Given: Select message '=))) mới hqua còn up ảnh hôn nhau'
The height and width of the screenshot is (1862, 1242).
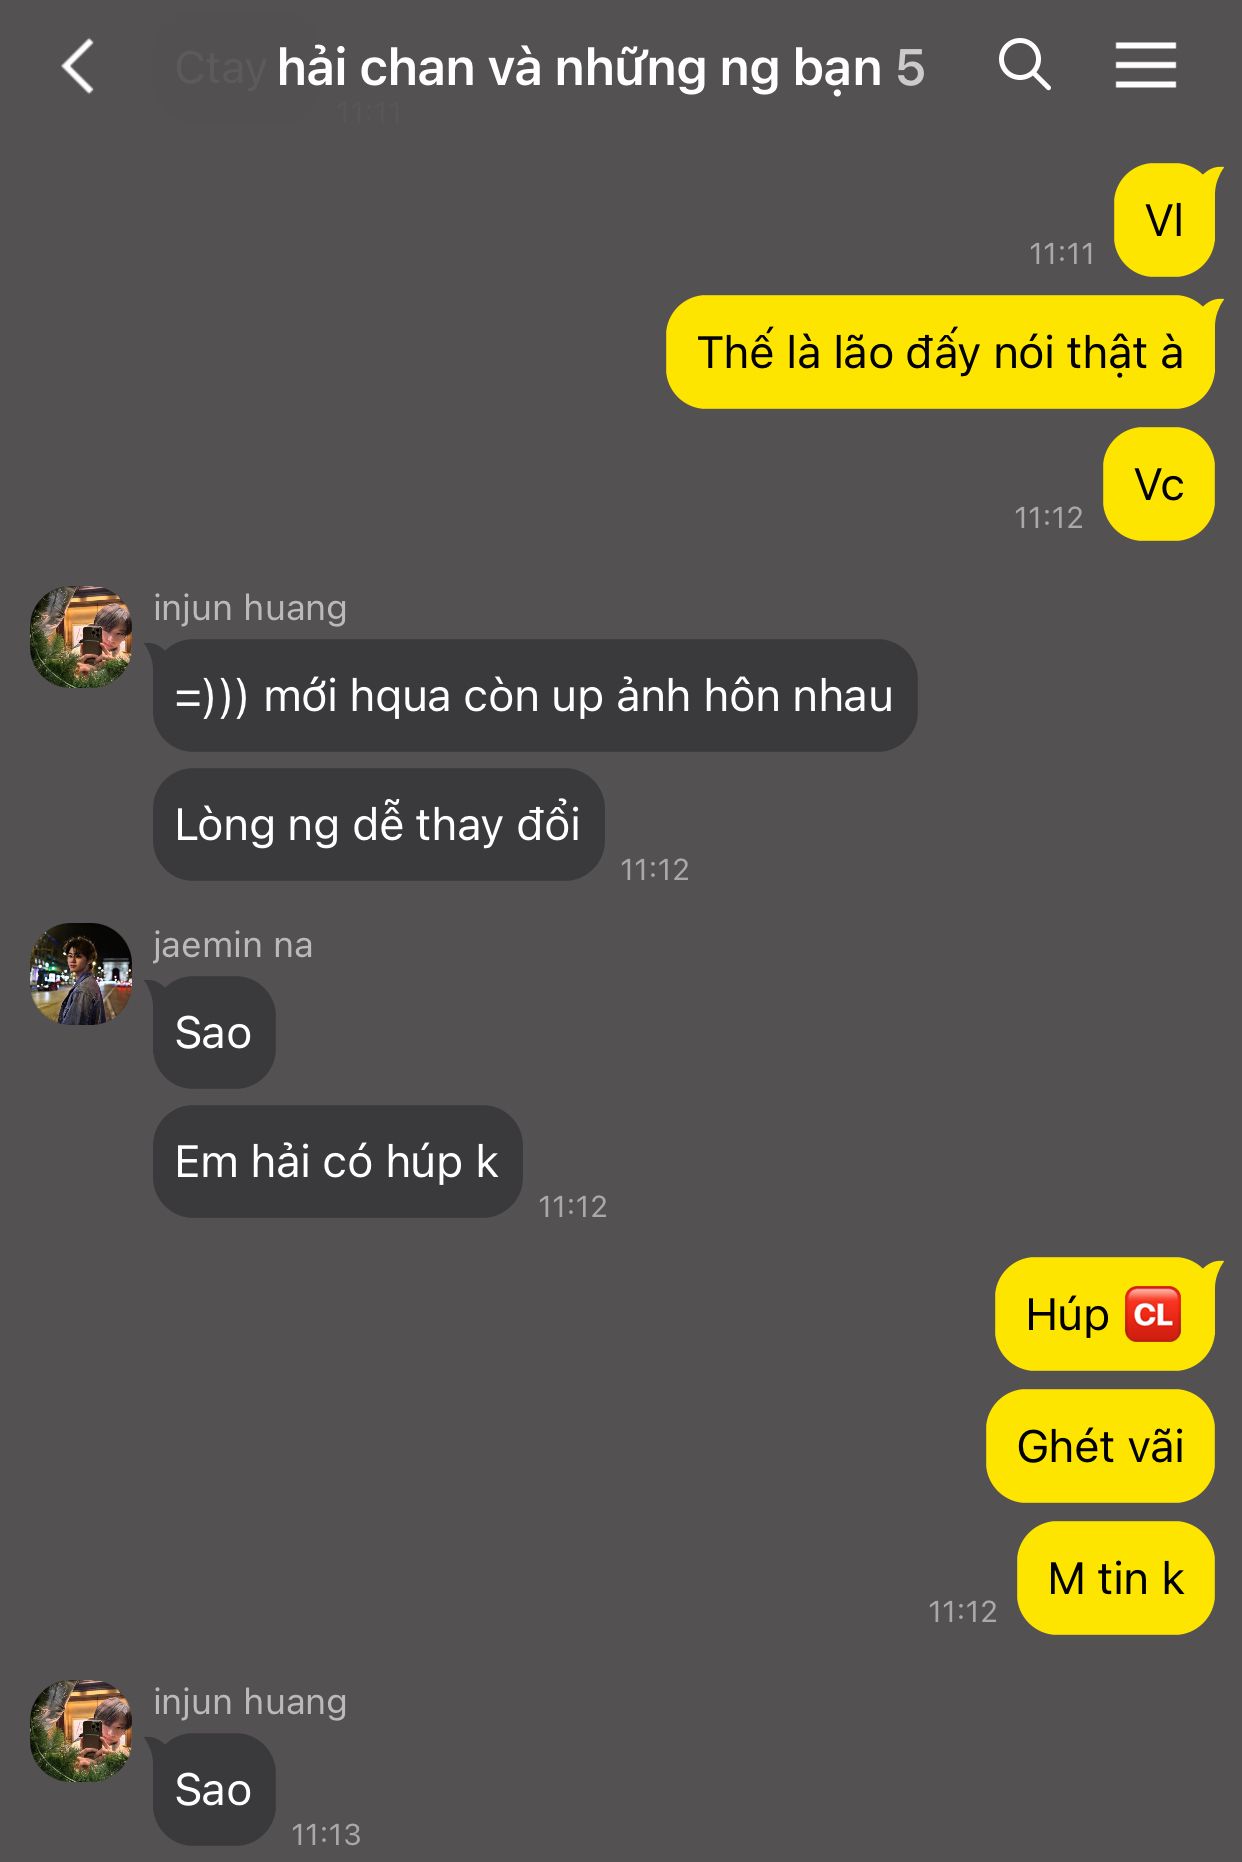Looking at the screenshot, I should click(x=534, y=696).
